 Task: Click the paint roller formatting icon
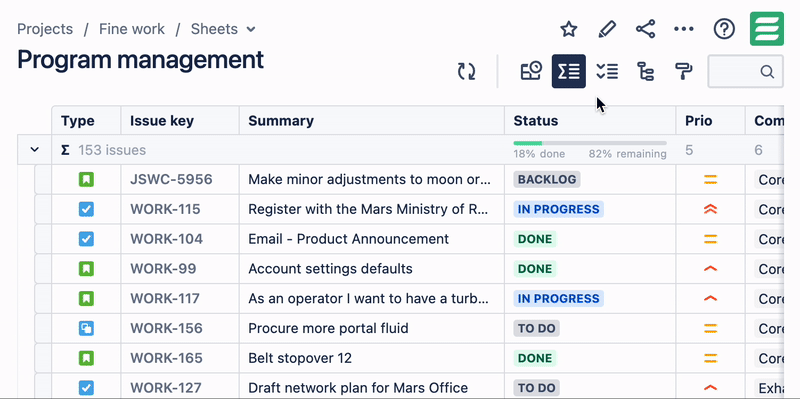point(683,71)
